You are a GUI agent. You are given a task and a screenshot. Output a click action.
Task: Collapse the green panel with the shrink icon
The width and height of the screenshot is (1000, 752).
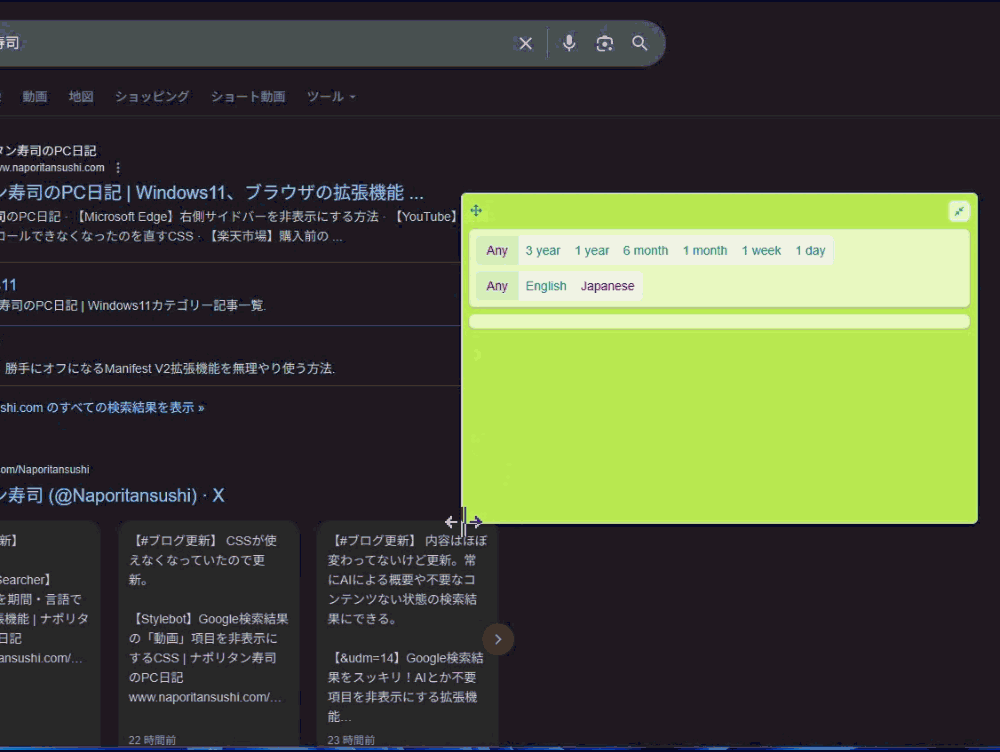coord(959,211)
